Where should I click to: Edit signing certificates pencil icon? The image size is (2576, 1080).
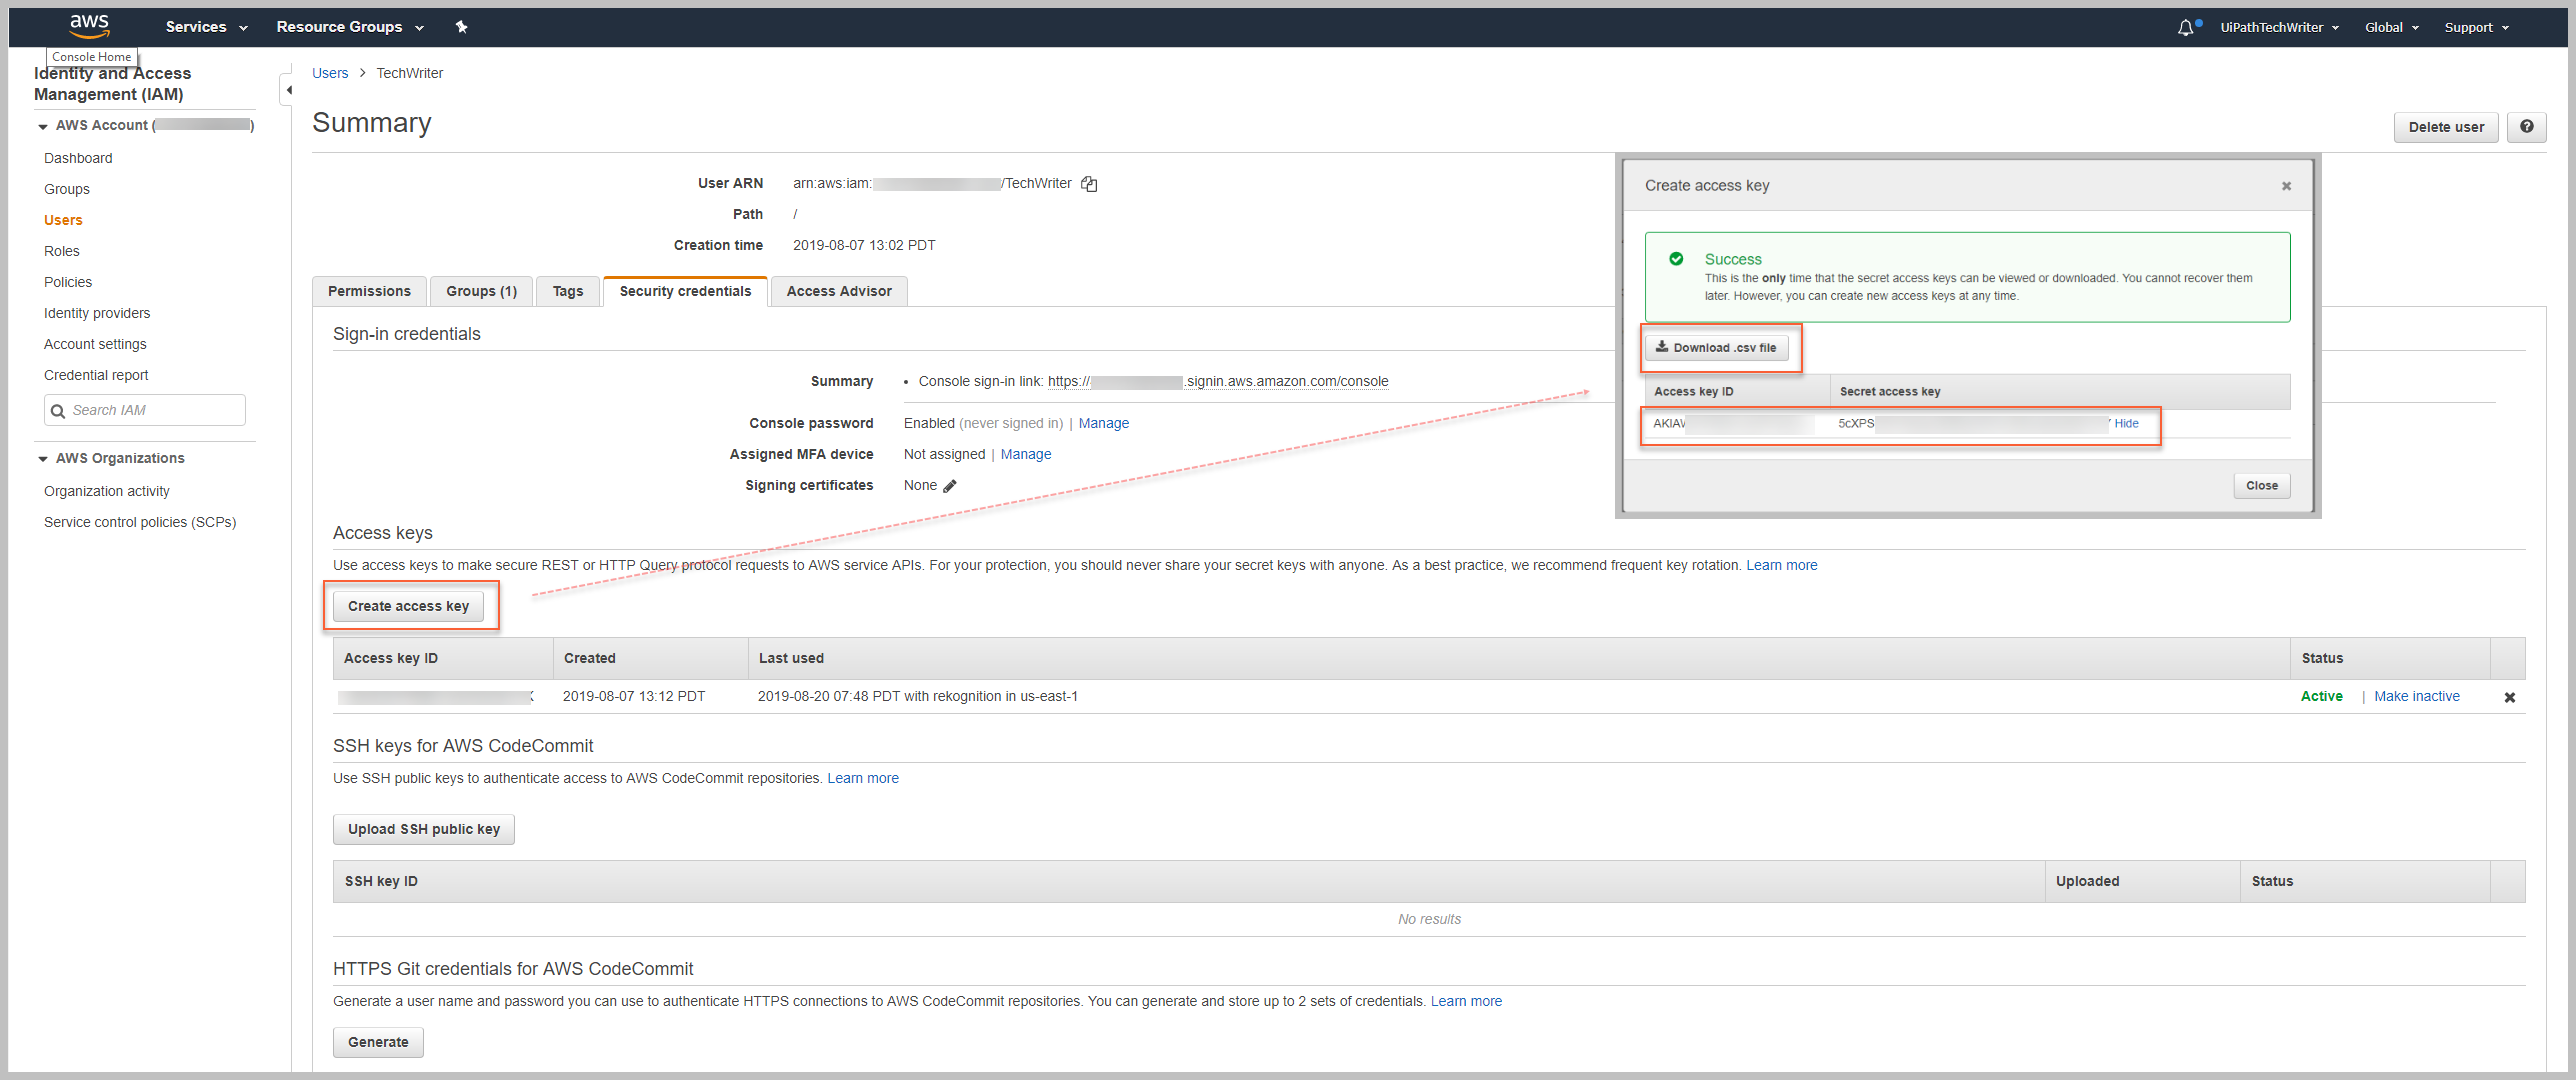tap(950, 486)
